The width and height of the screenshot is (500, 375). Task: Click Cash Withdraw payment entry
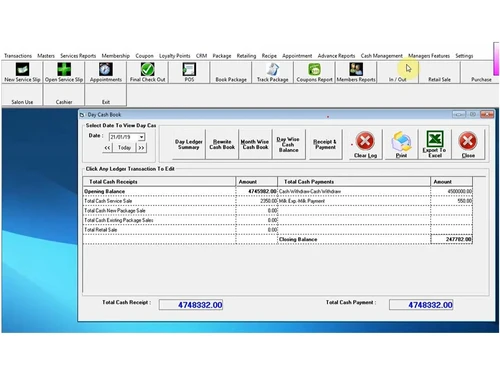point(354,191)
